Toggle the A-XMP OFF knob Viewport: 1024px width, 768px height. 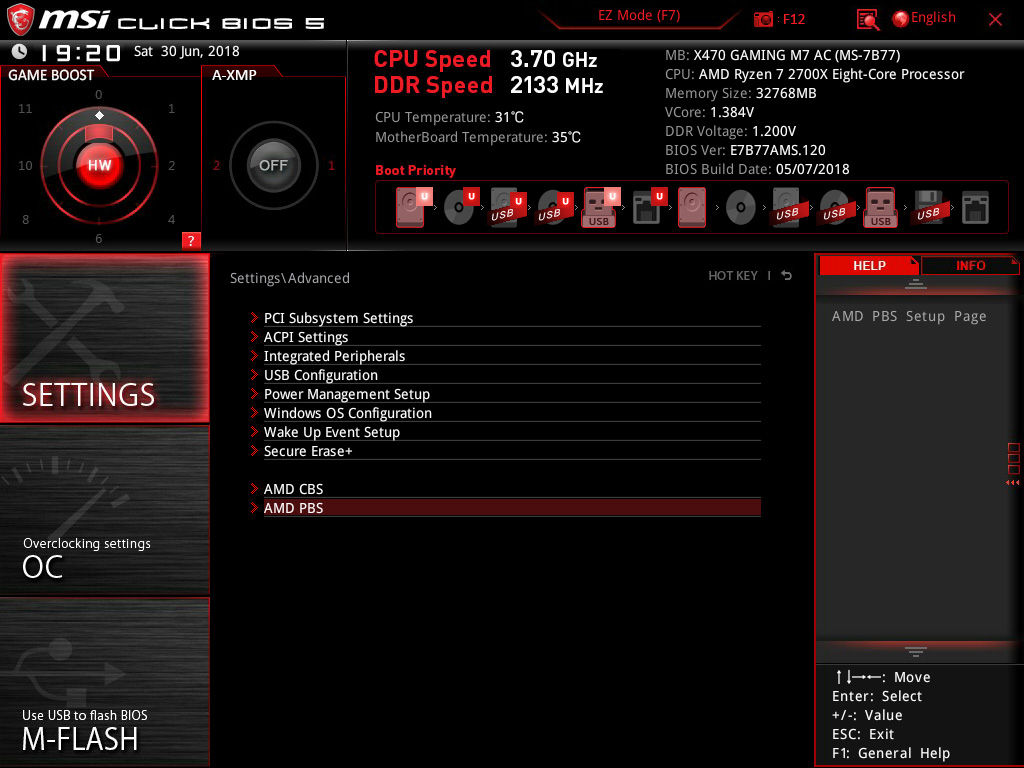coord(273,165)
